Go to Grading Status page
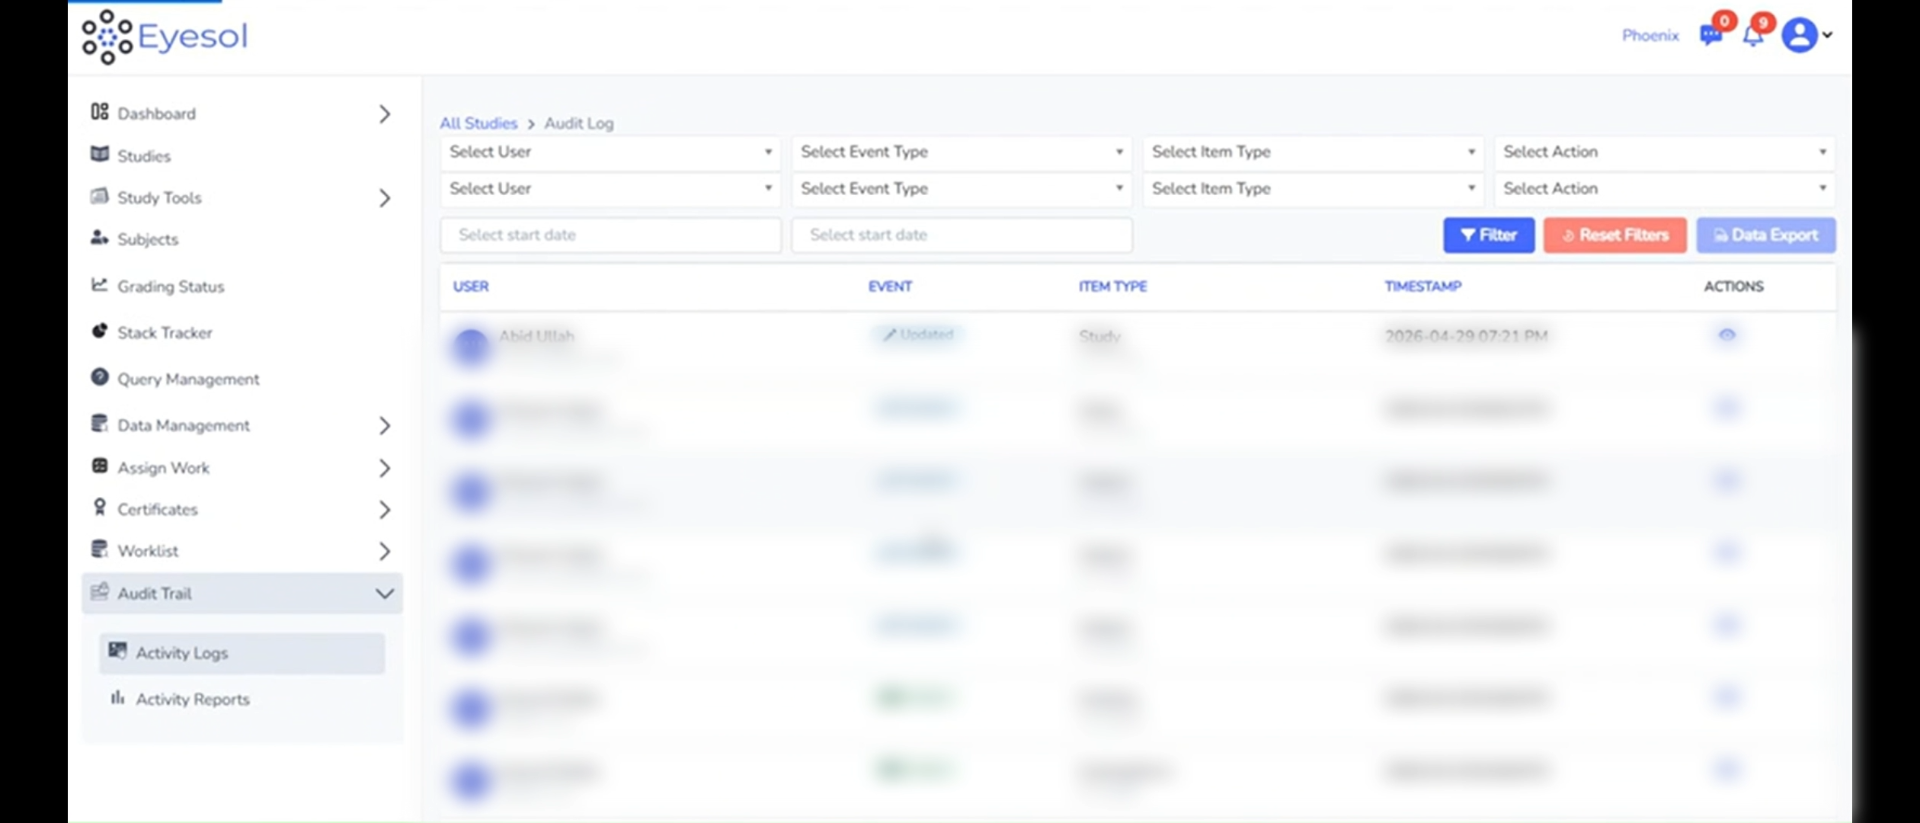 pyautogui.click(x=170, y=287)
